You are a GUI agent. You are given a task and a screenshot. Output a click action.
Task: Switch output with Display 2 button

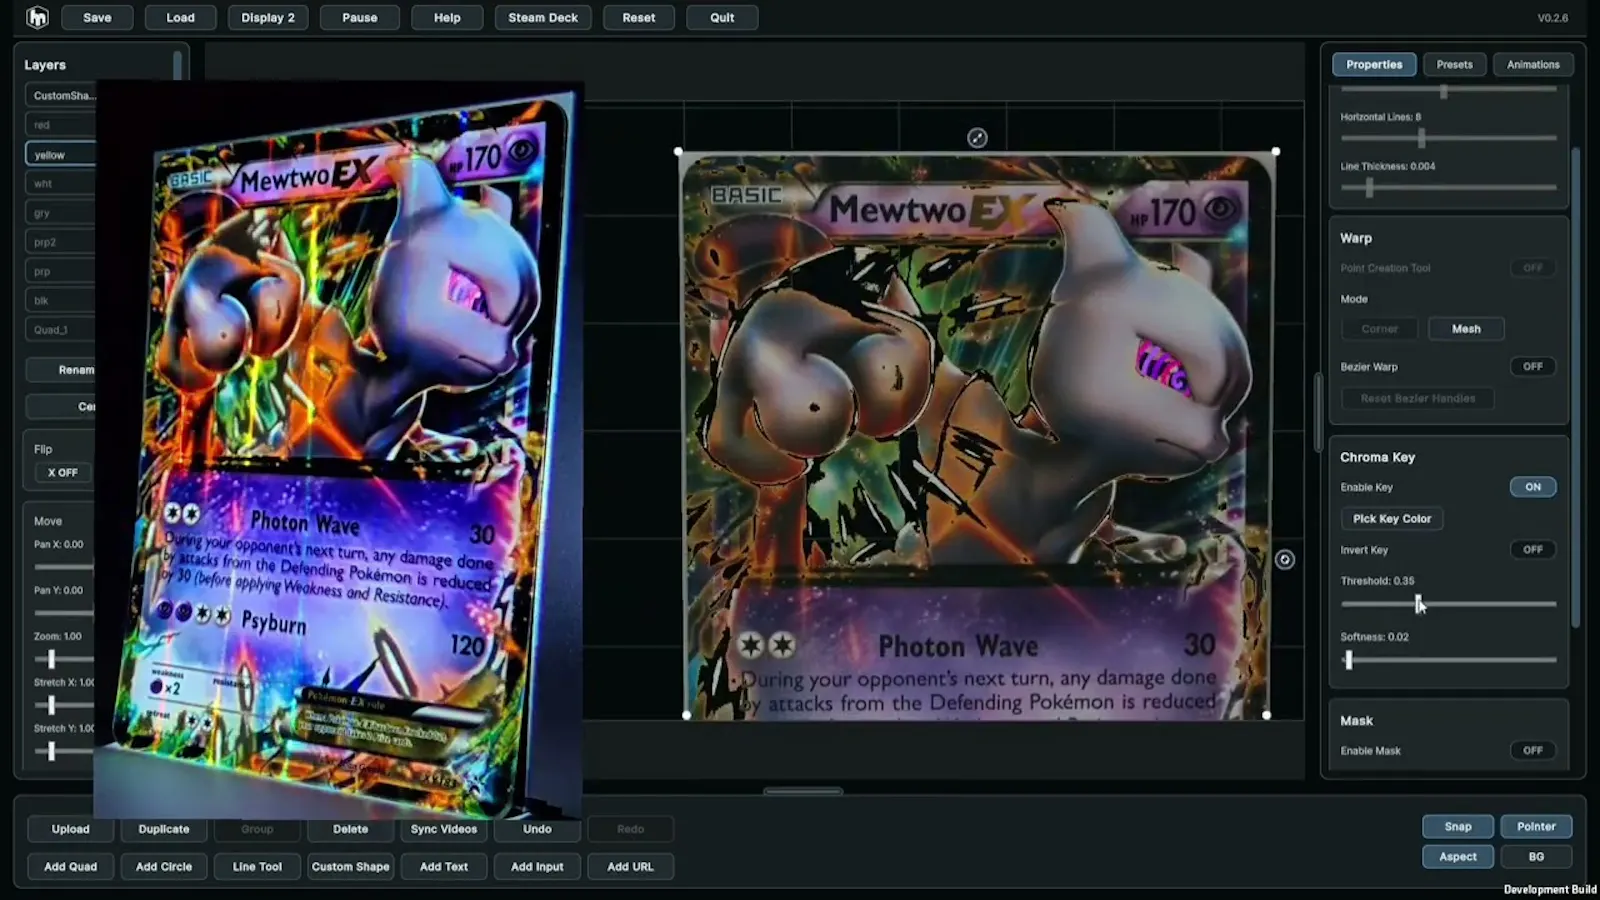tap(268, 18)
